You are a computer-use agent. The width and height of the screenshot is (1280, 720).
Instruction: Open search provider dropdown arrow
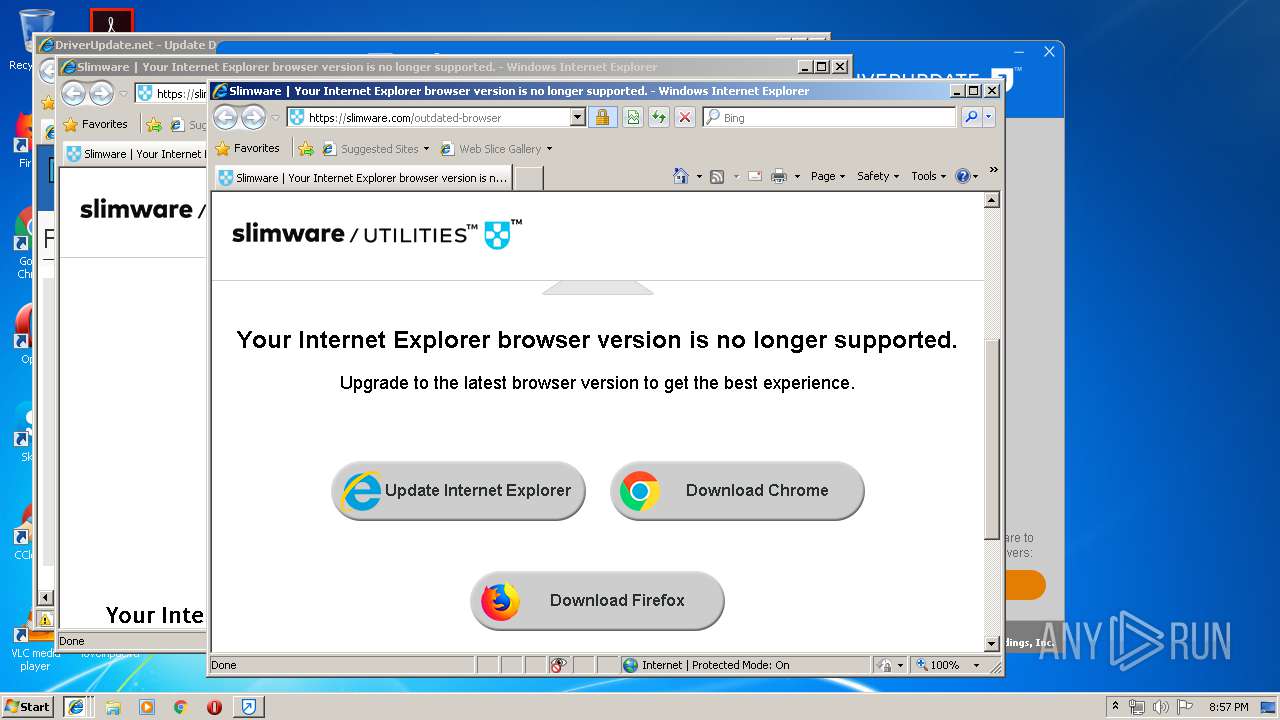point(989,117)
